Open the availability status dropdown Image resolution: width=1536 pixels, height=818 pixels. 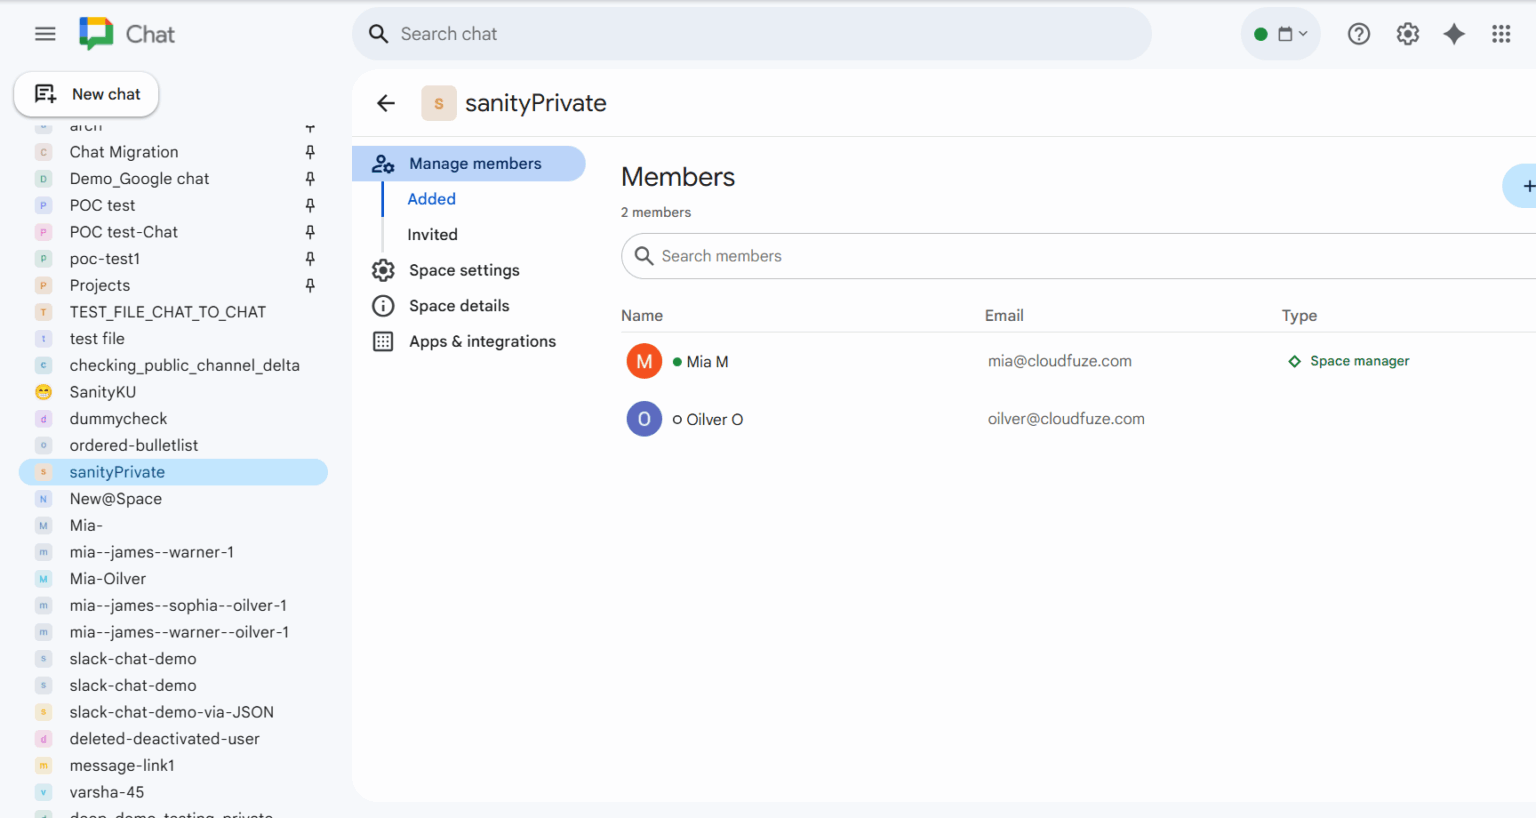(x=1281, y=33)
